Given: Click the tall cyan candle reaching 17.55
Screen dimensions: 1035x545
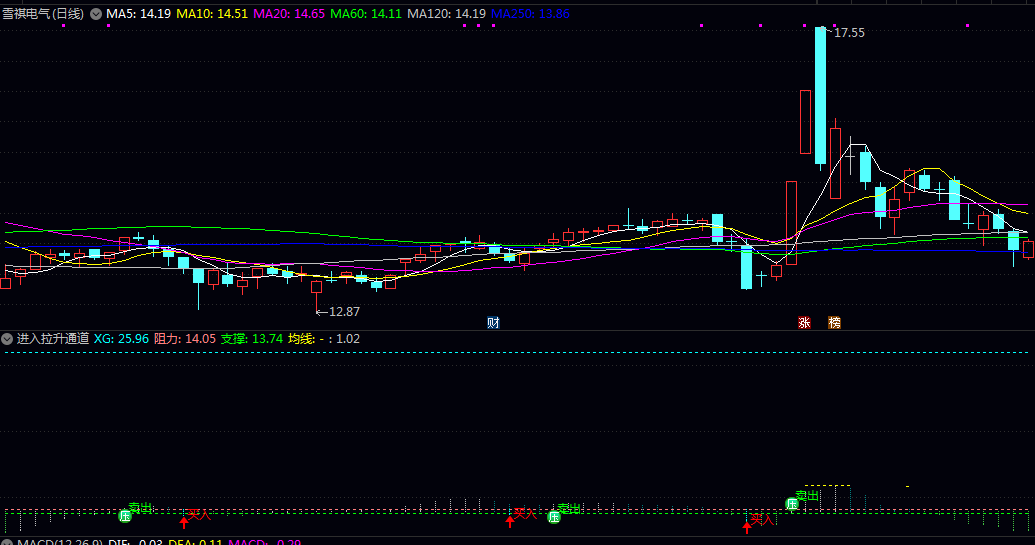Looking at the screenshot, I should point(820,96).
